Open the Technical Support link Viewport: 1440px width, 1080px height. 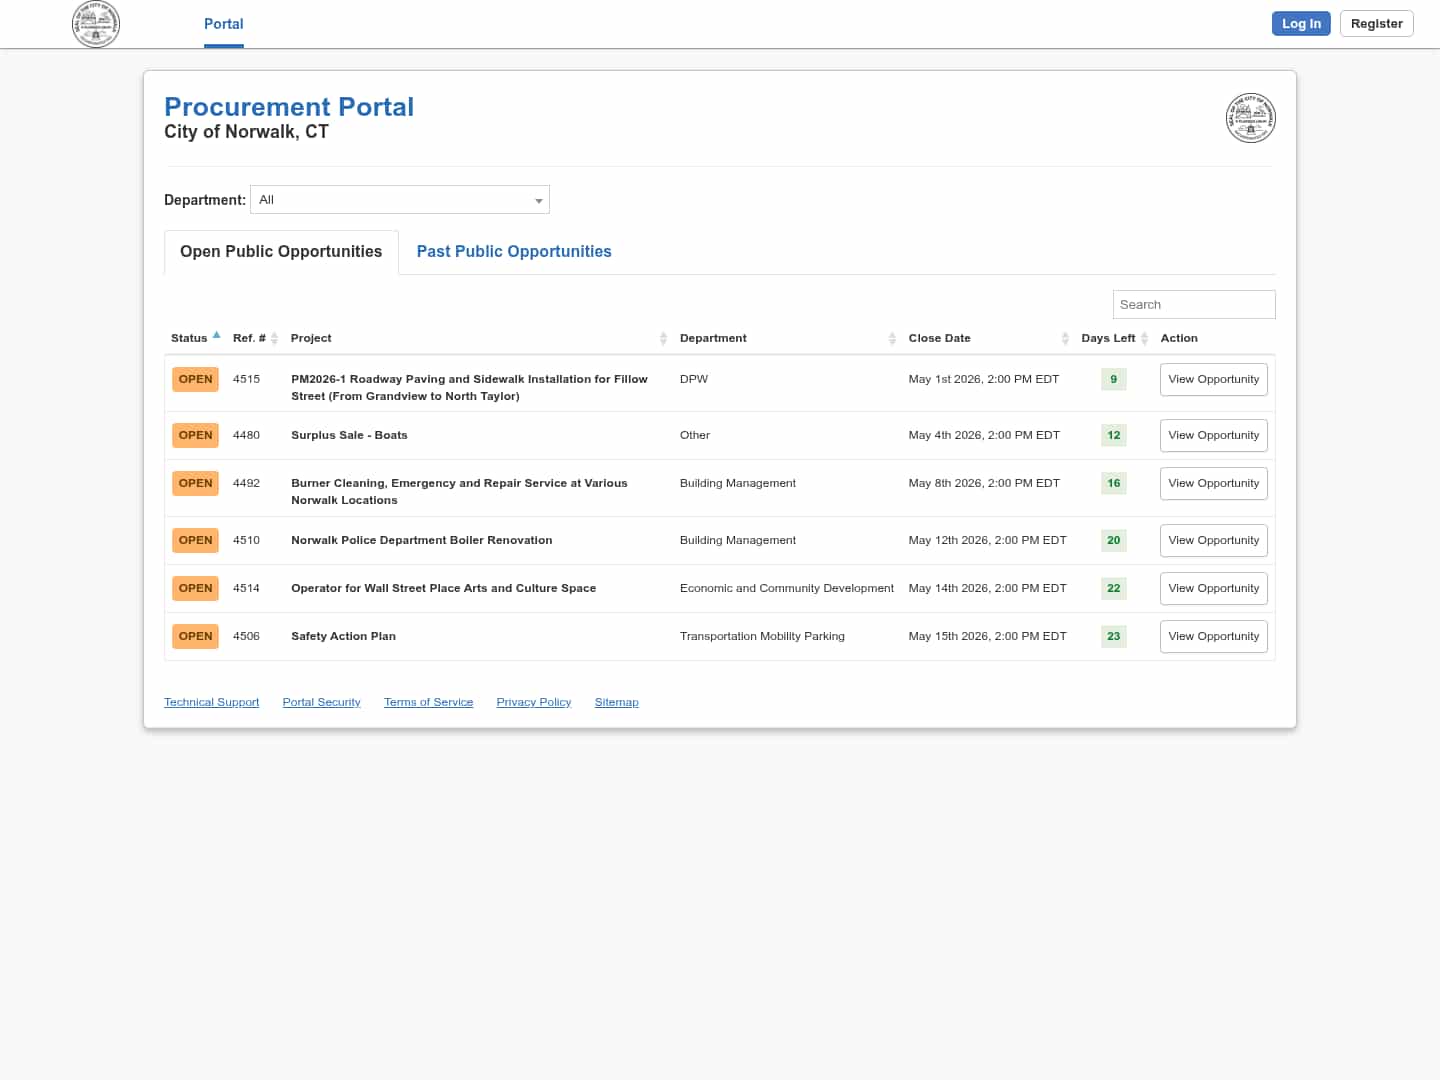tap(211, 702)
